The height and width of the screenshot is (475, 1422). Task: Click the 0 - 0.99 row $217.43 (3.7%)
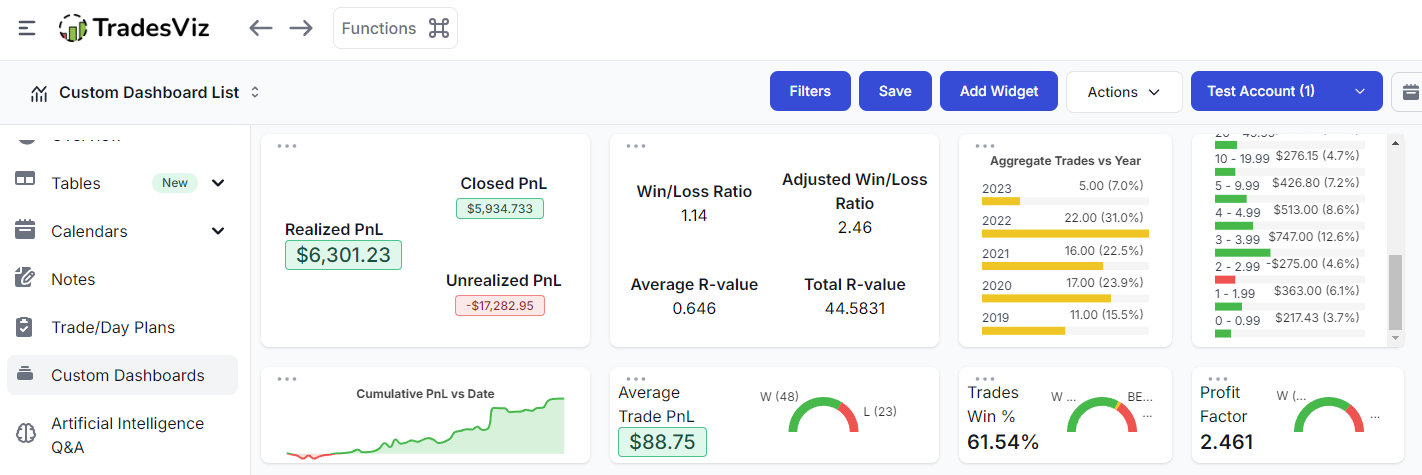(1316, 317)
